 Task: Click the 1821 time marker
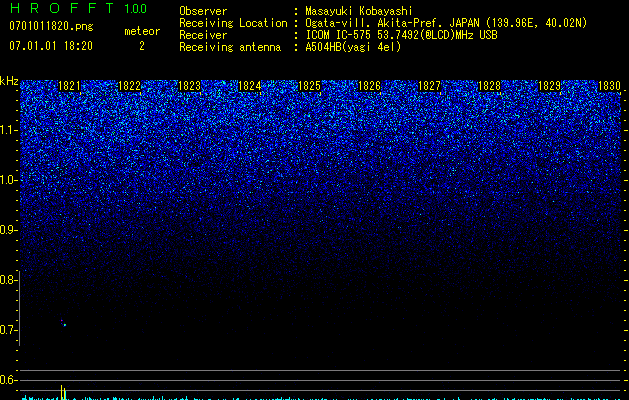[69, 86]
